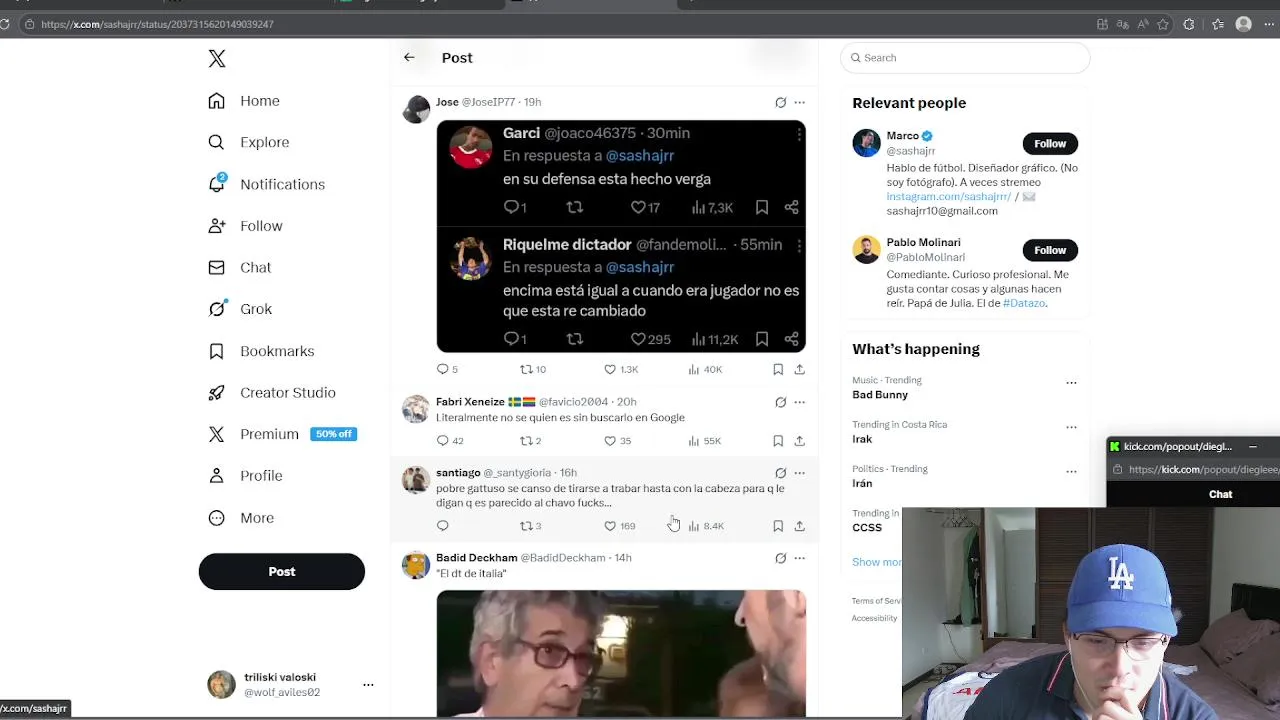The image size is (1280, 720).
Task: Expand the More menu in sidebar
Action: point(241,518)
